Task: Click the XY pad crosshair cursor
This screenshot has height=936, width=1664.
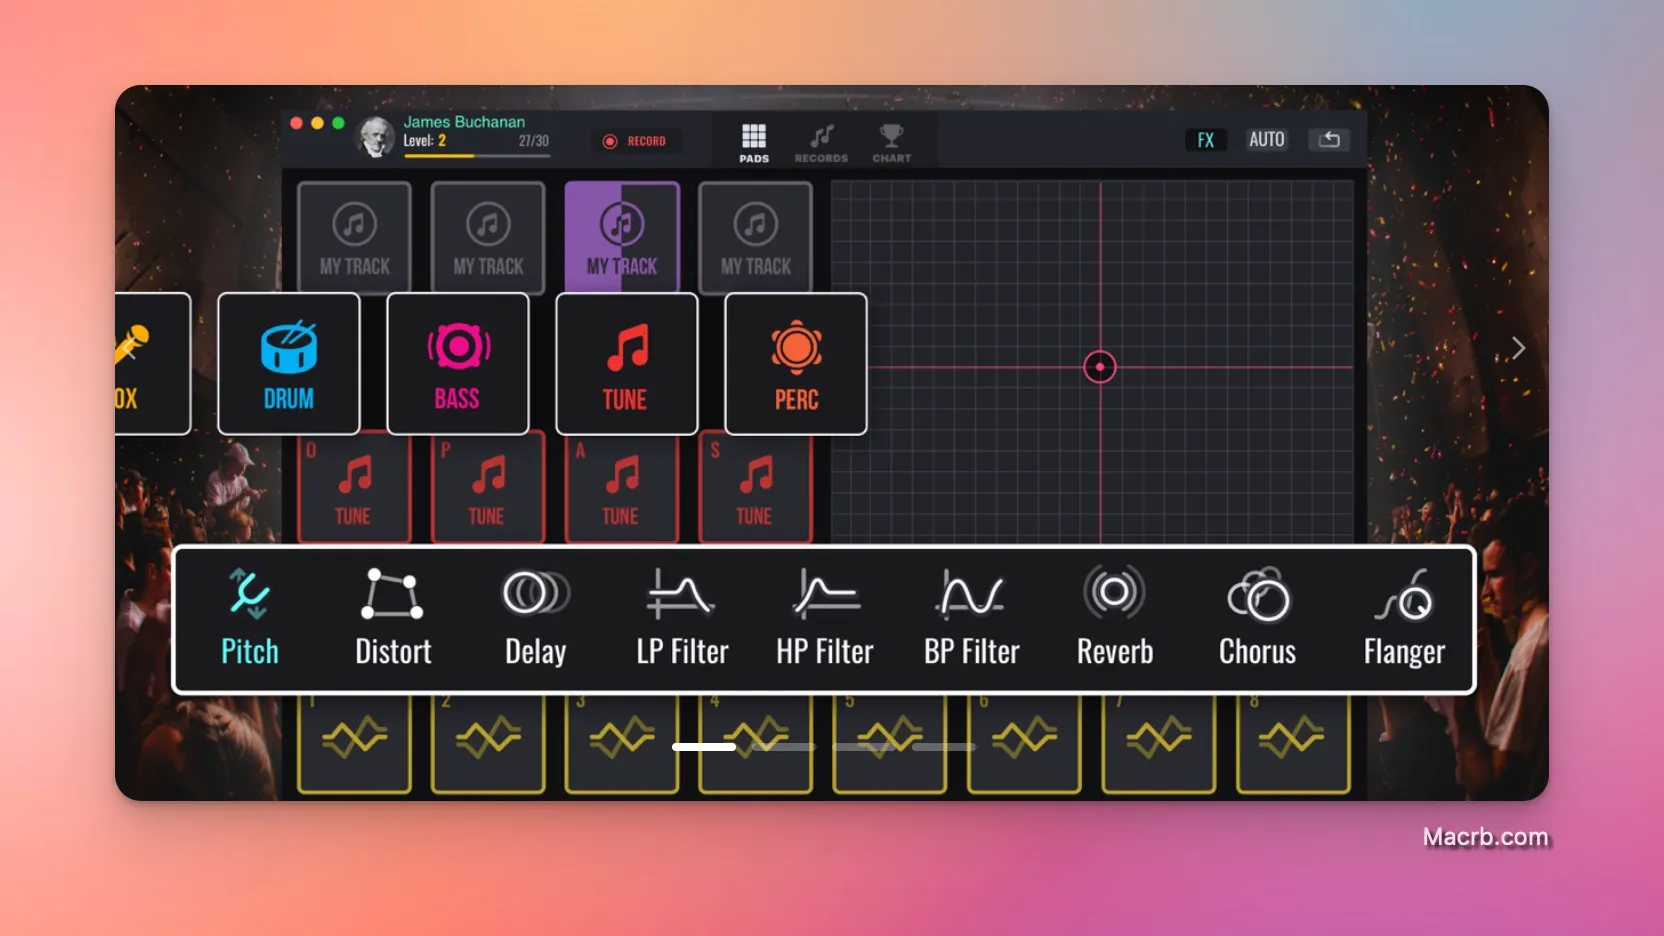Action: (x=1100, y=367)
